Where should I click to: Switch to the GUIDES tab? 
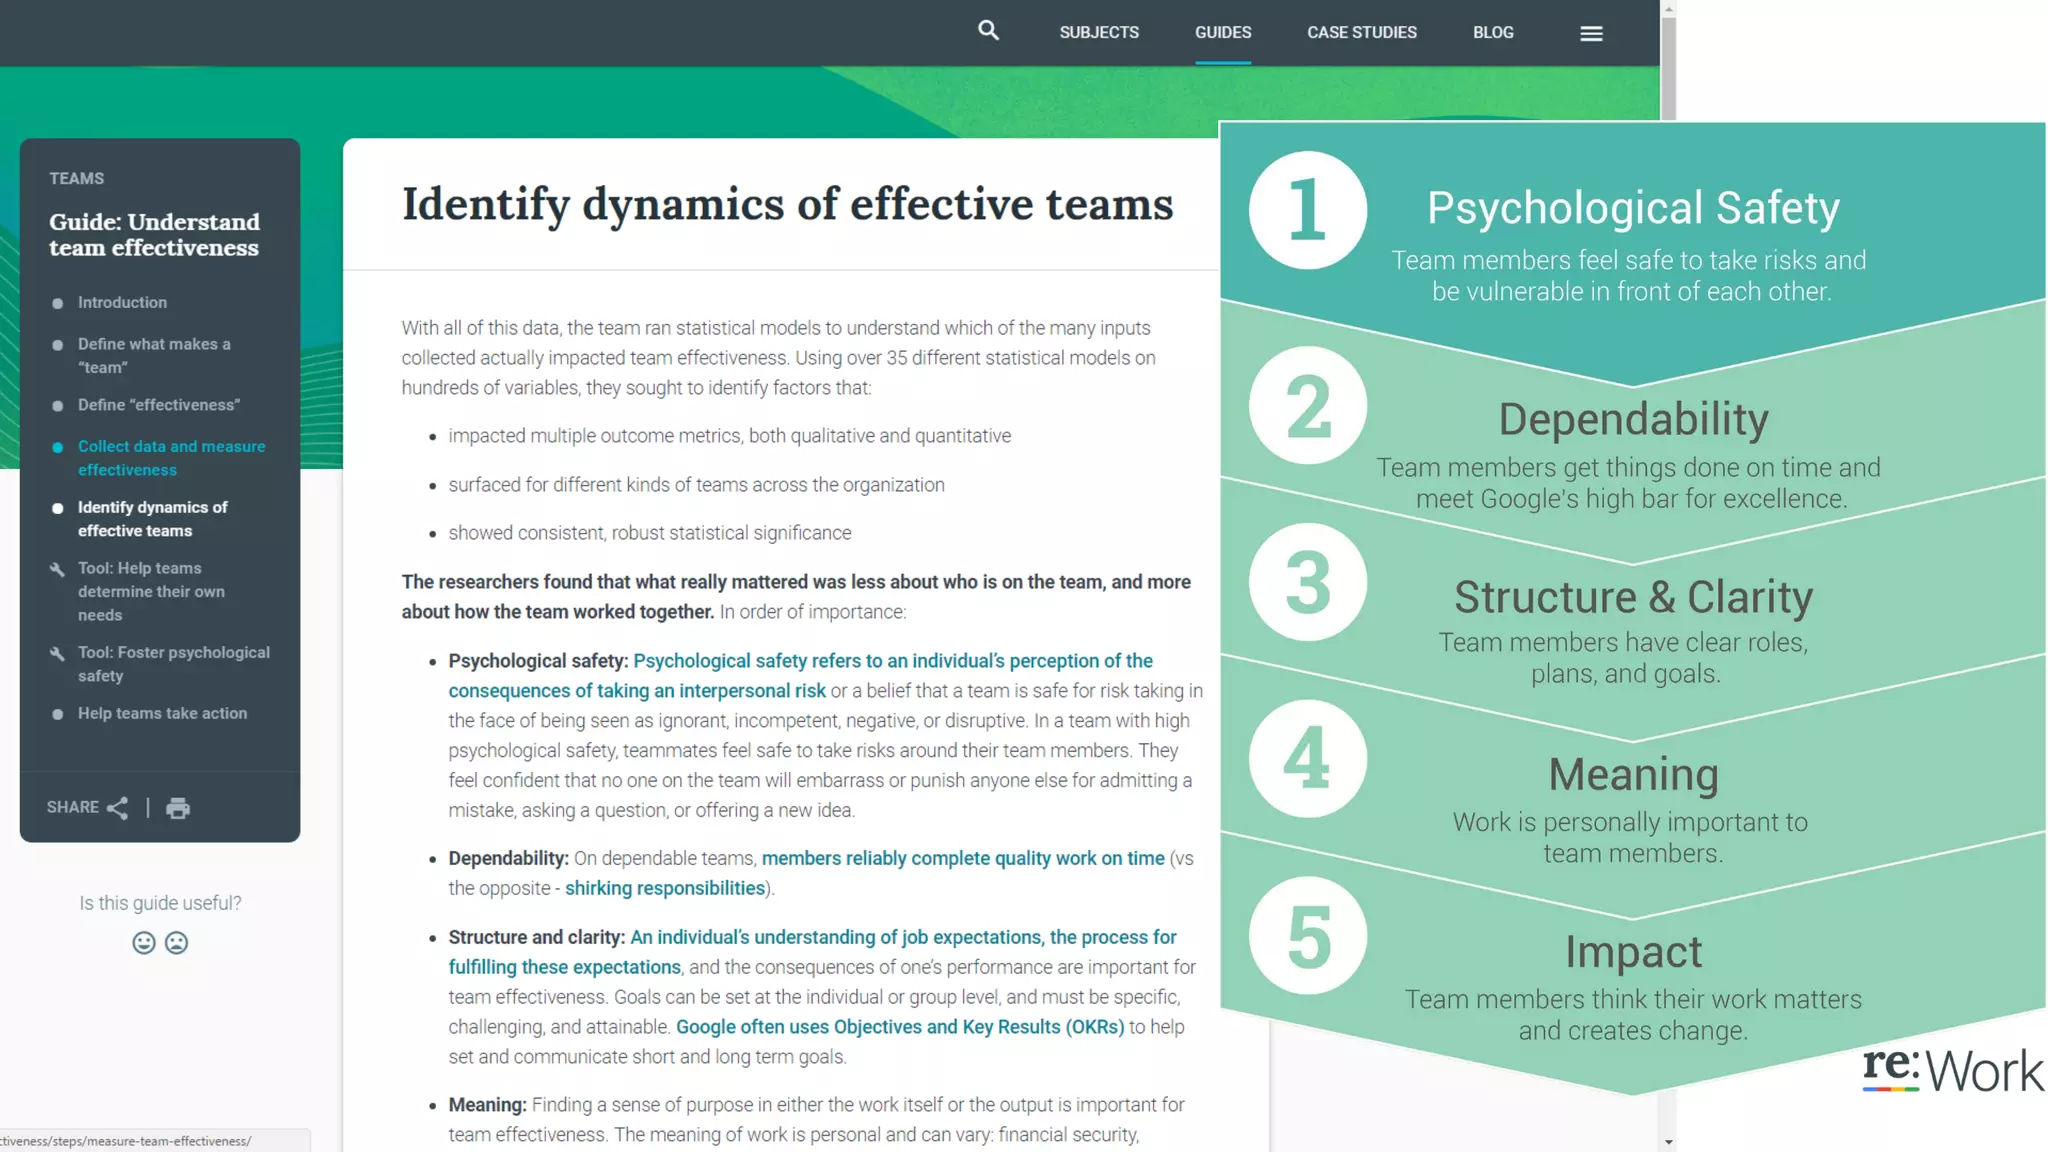click(1222, 32)
